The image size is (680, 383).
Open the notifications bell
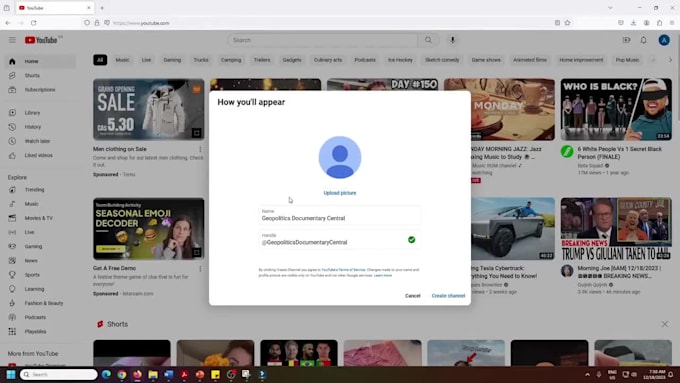[x=644, y=40]
